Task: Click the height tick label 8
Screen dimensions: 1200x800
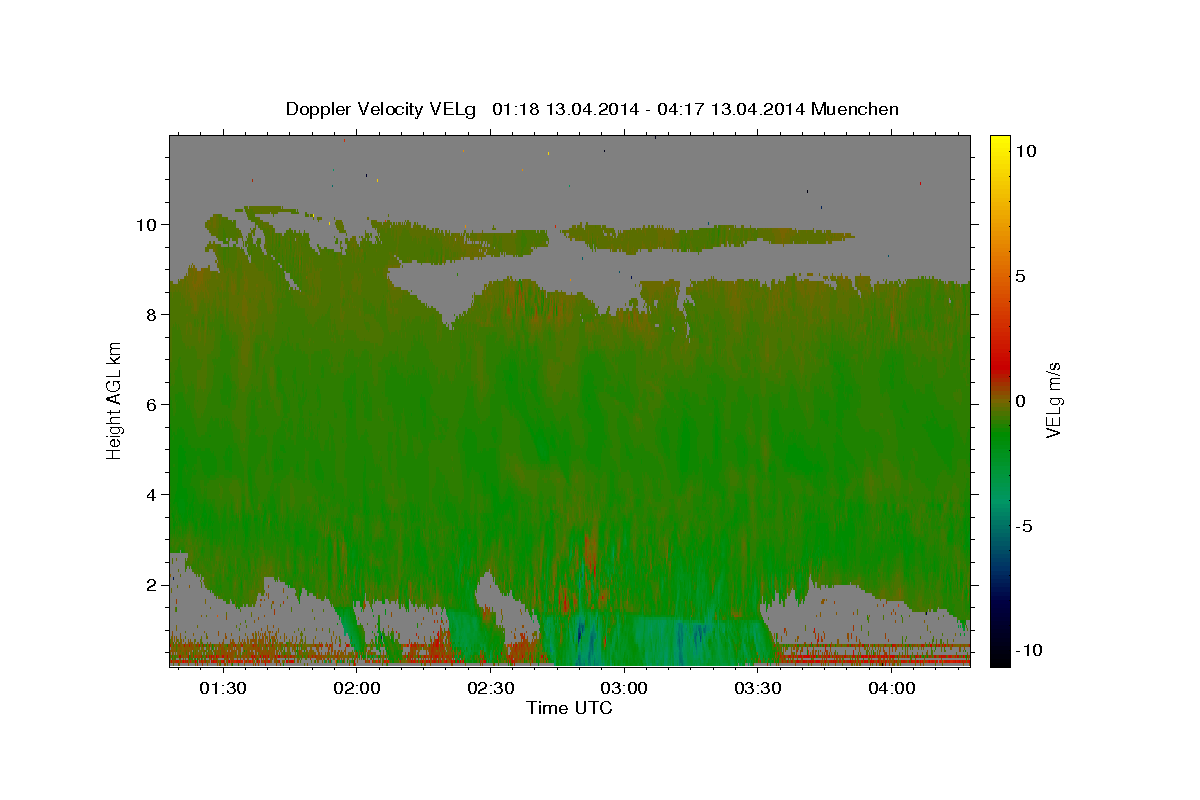Action: [153, 314]
